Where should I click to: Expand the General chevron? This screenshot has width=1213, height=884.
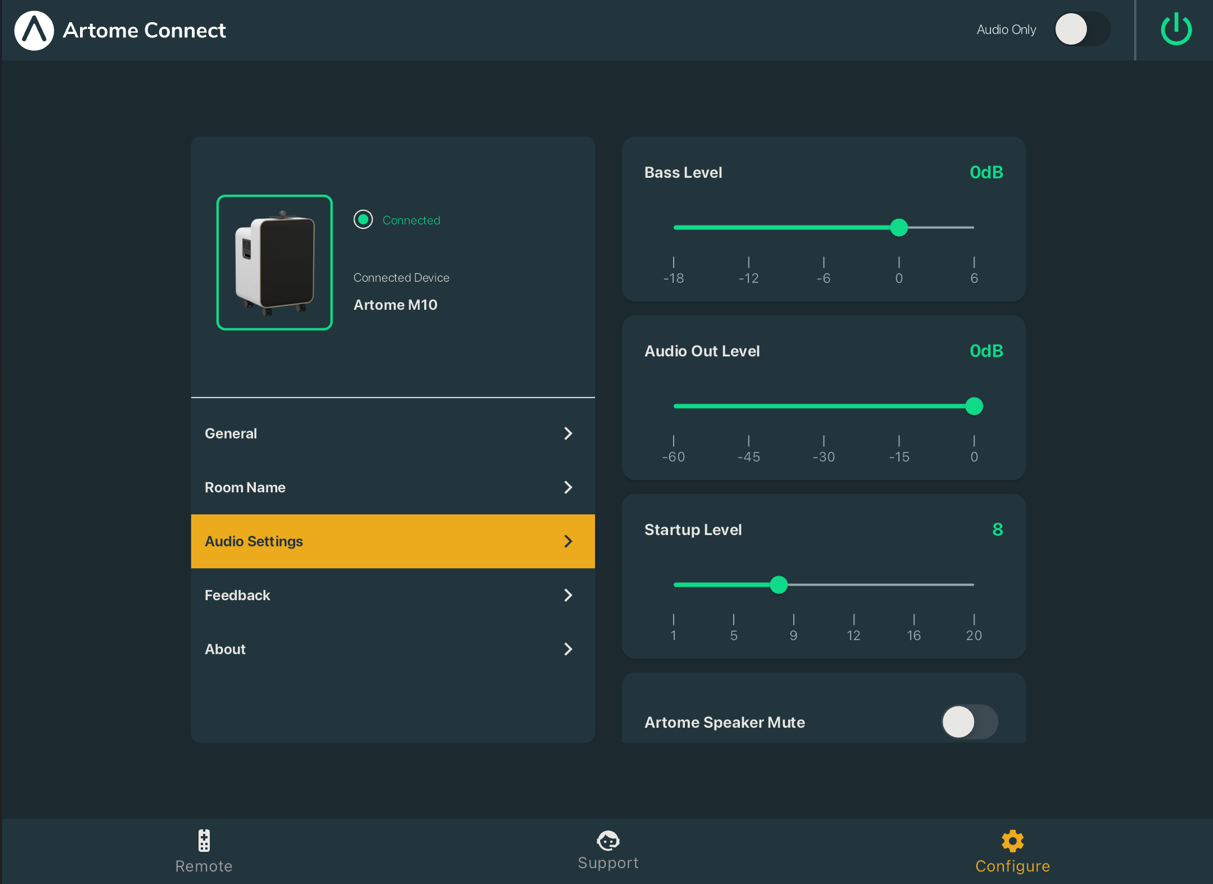(x=568, y=433)
